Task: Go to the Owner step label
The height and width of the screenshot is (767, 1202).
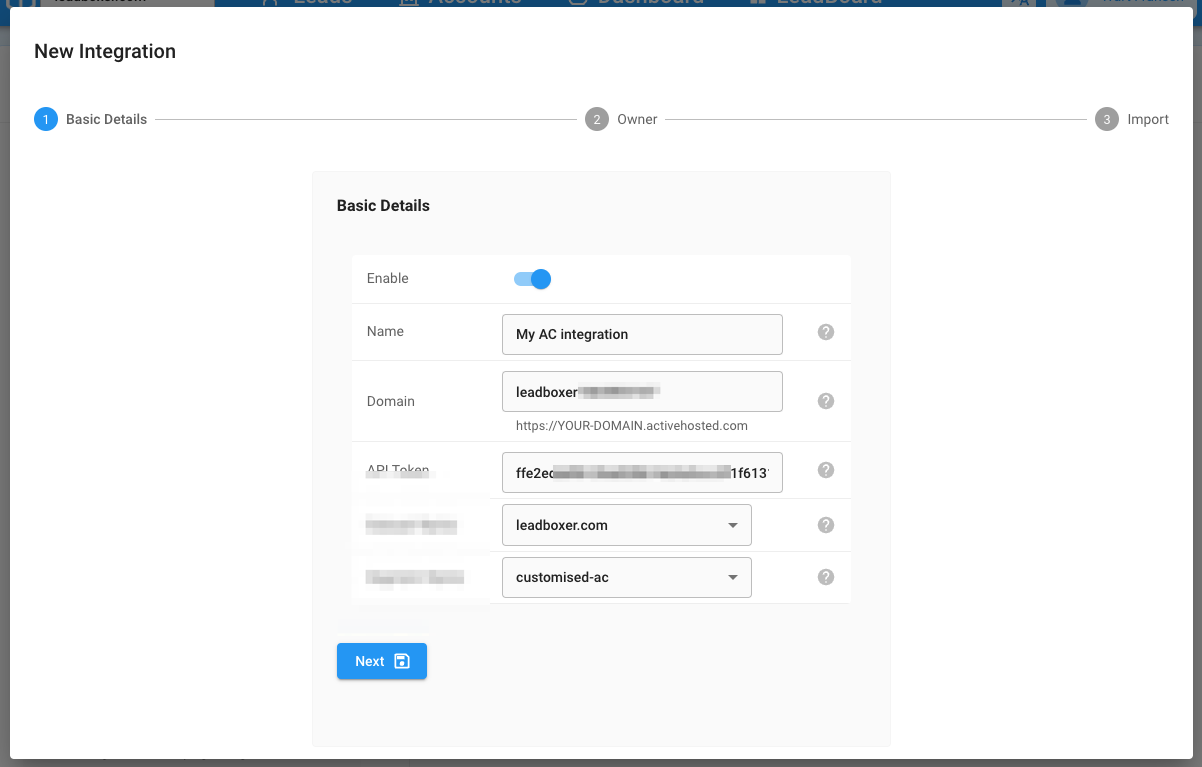Action: click(637, 119)
